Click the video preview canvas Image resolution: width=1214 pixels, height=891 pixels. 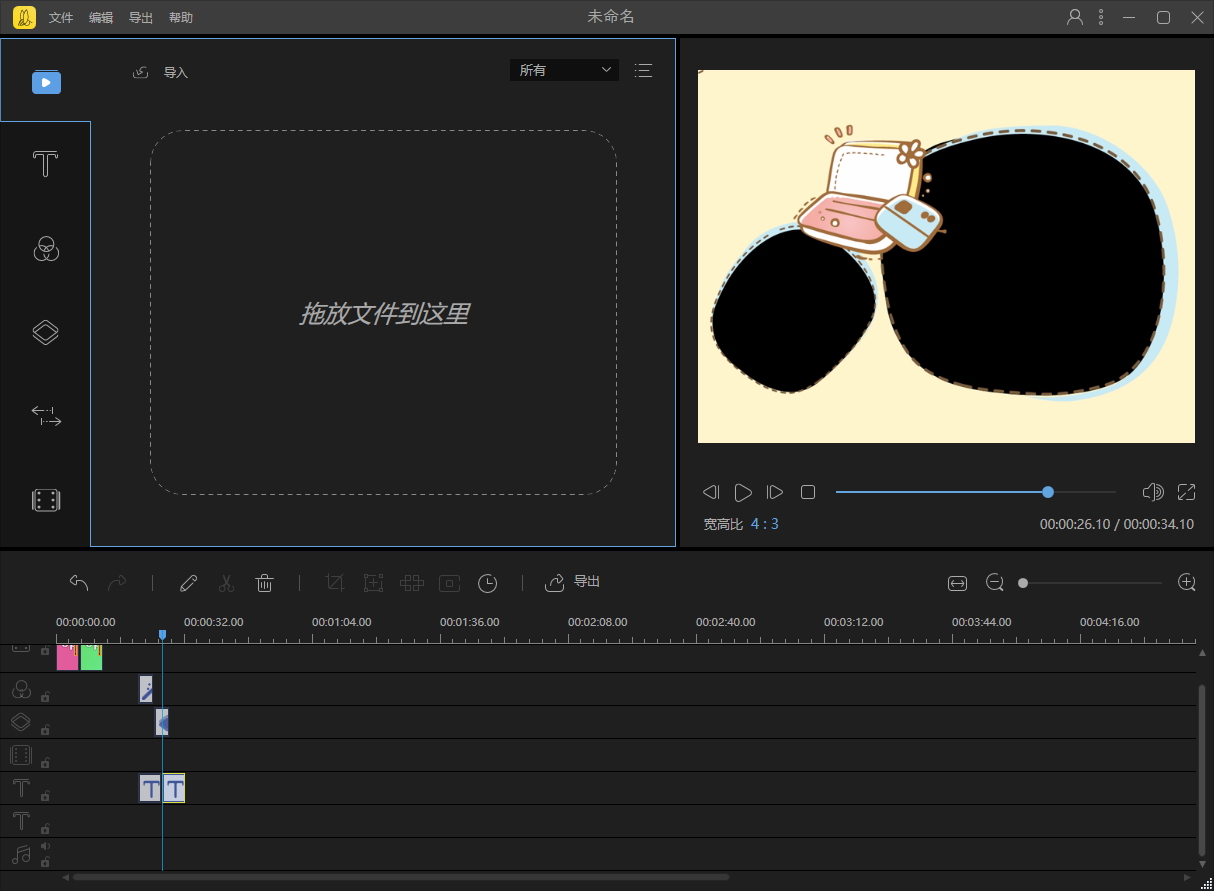(x=946, y=256)
